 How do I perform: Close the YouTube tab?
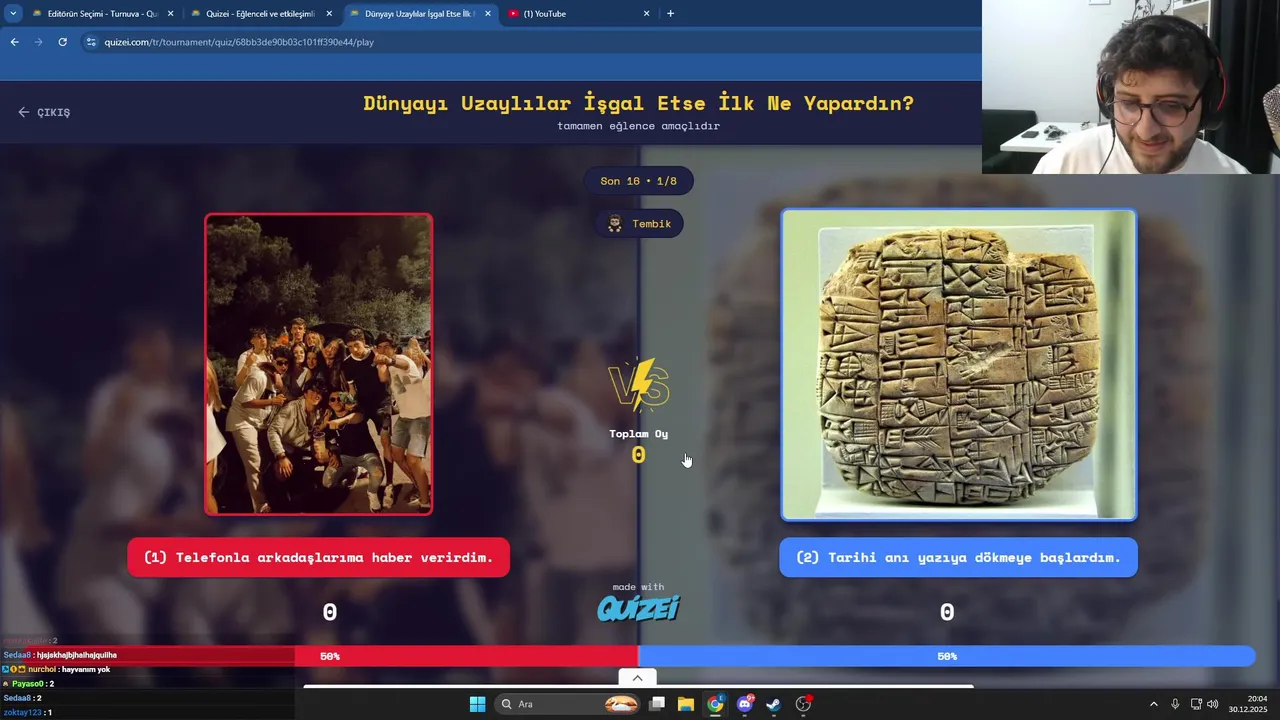646,14
